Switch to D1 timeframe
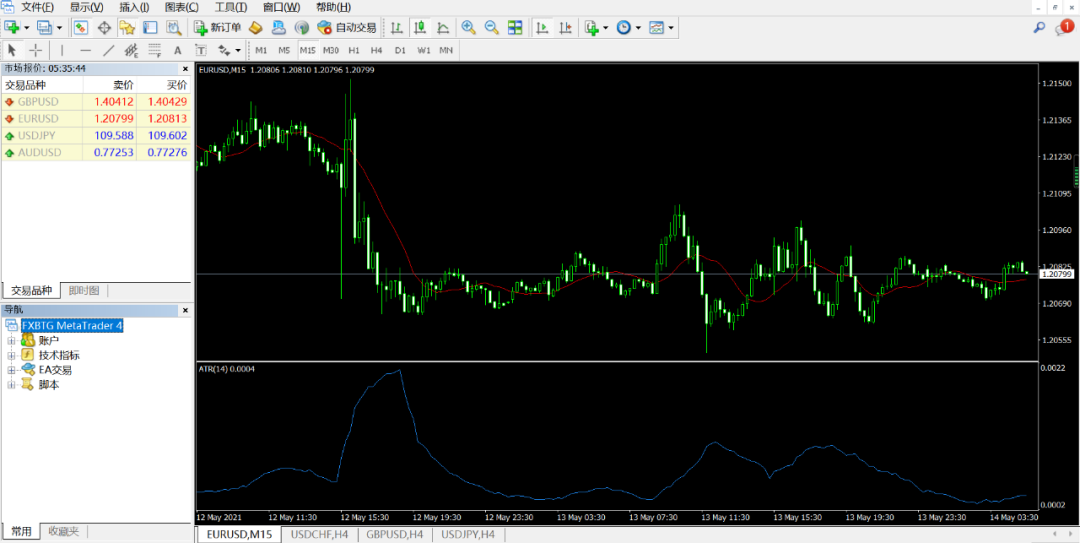 coord(399,50)
